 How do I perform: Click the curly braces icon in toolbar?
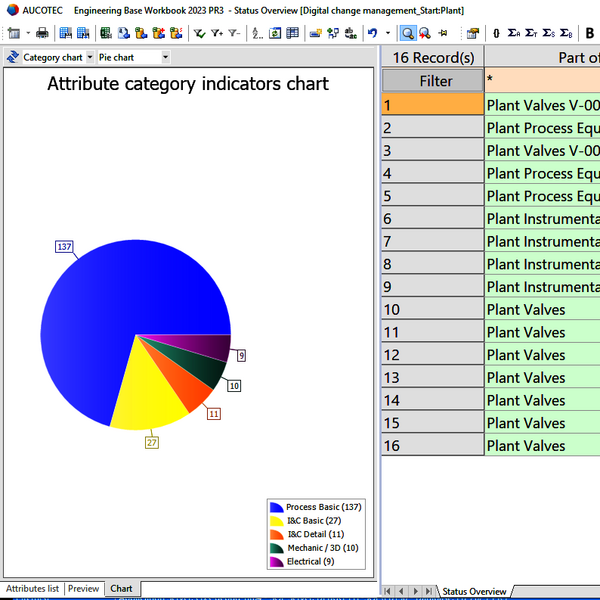click(x=496, y=33)
